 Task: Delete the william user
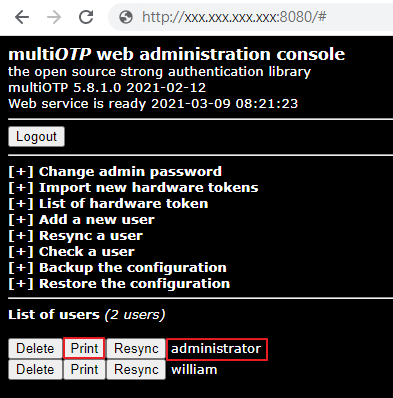[x=35, y=370]
